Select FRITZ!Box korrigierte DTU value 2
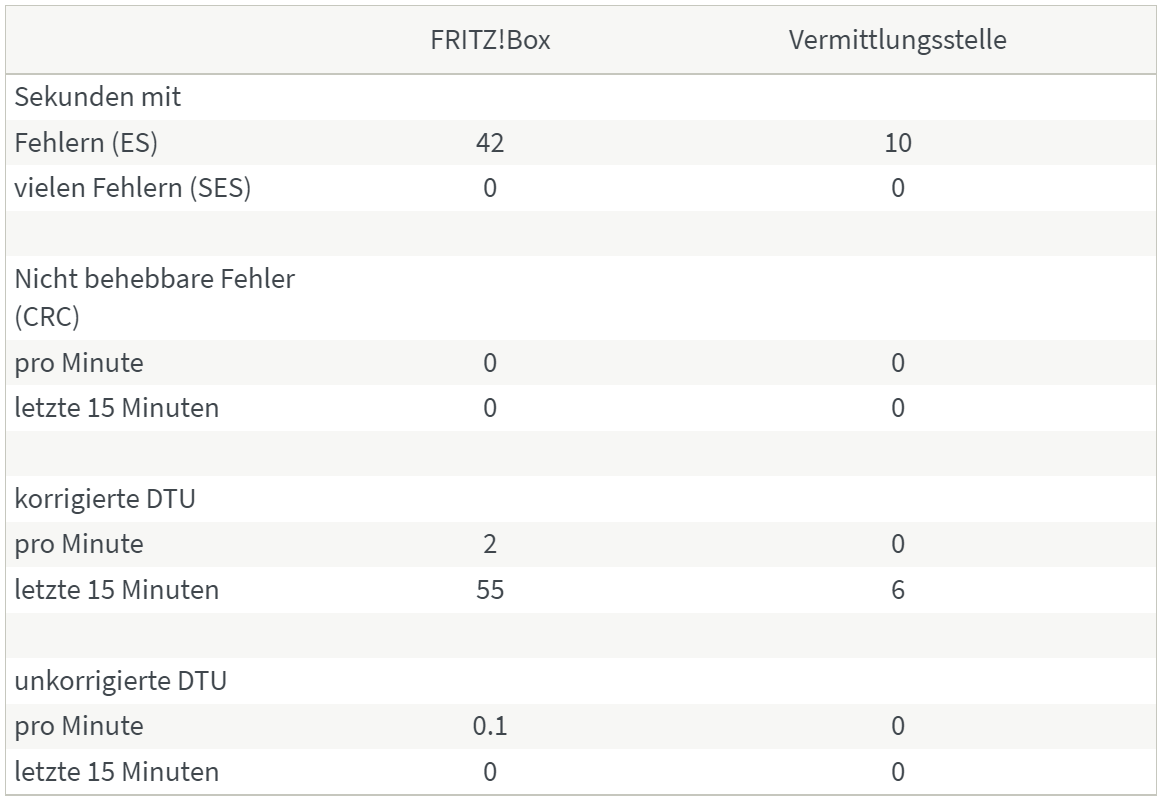The image size is (1162, 801). (490, 544)
